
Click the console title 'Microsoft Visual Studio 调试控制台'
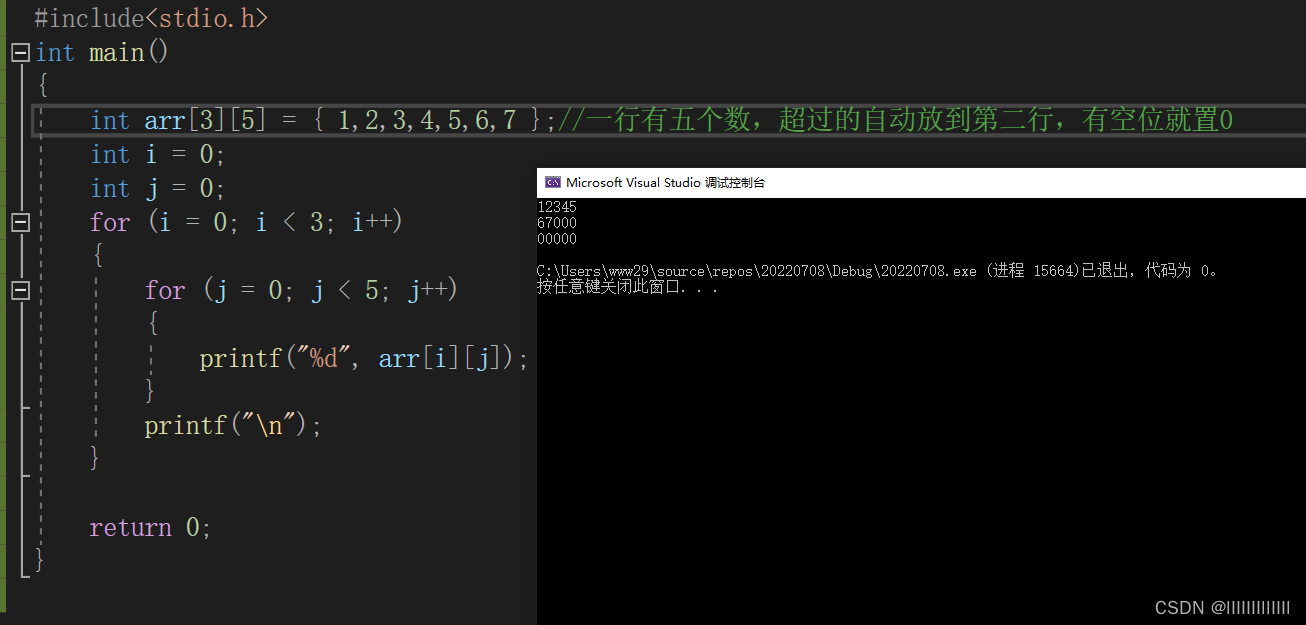(x=665, y=183)
